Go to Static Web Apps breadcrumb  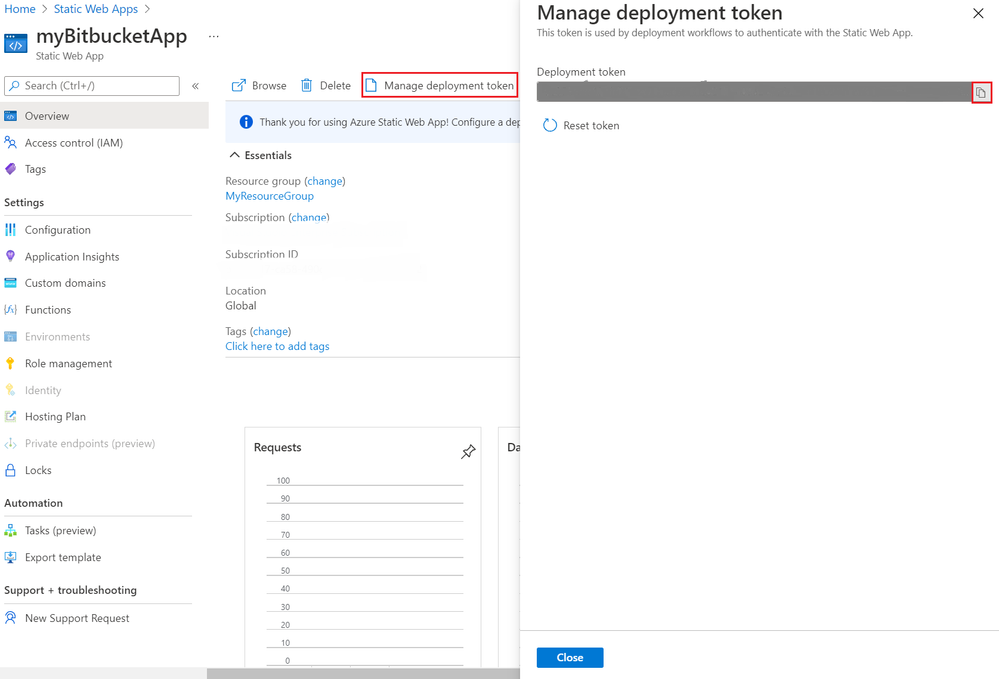point(96,9)
